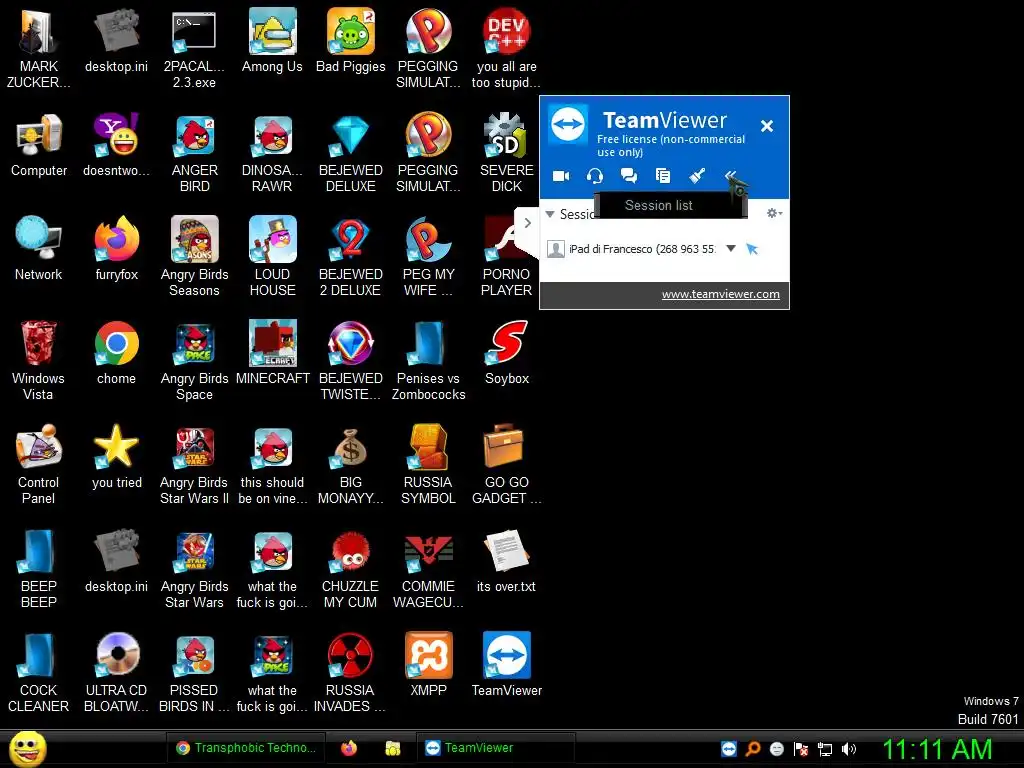Select the Soybox desktop icon

507,353
